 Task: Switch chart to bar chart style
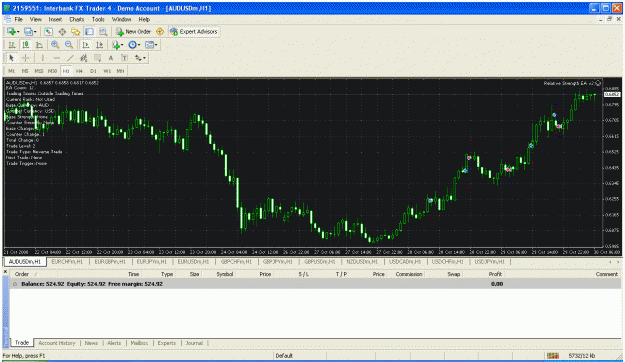12,45
